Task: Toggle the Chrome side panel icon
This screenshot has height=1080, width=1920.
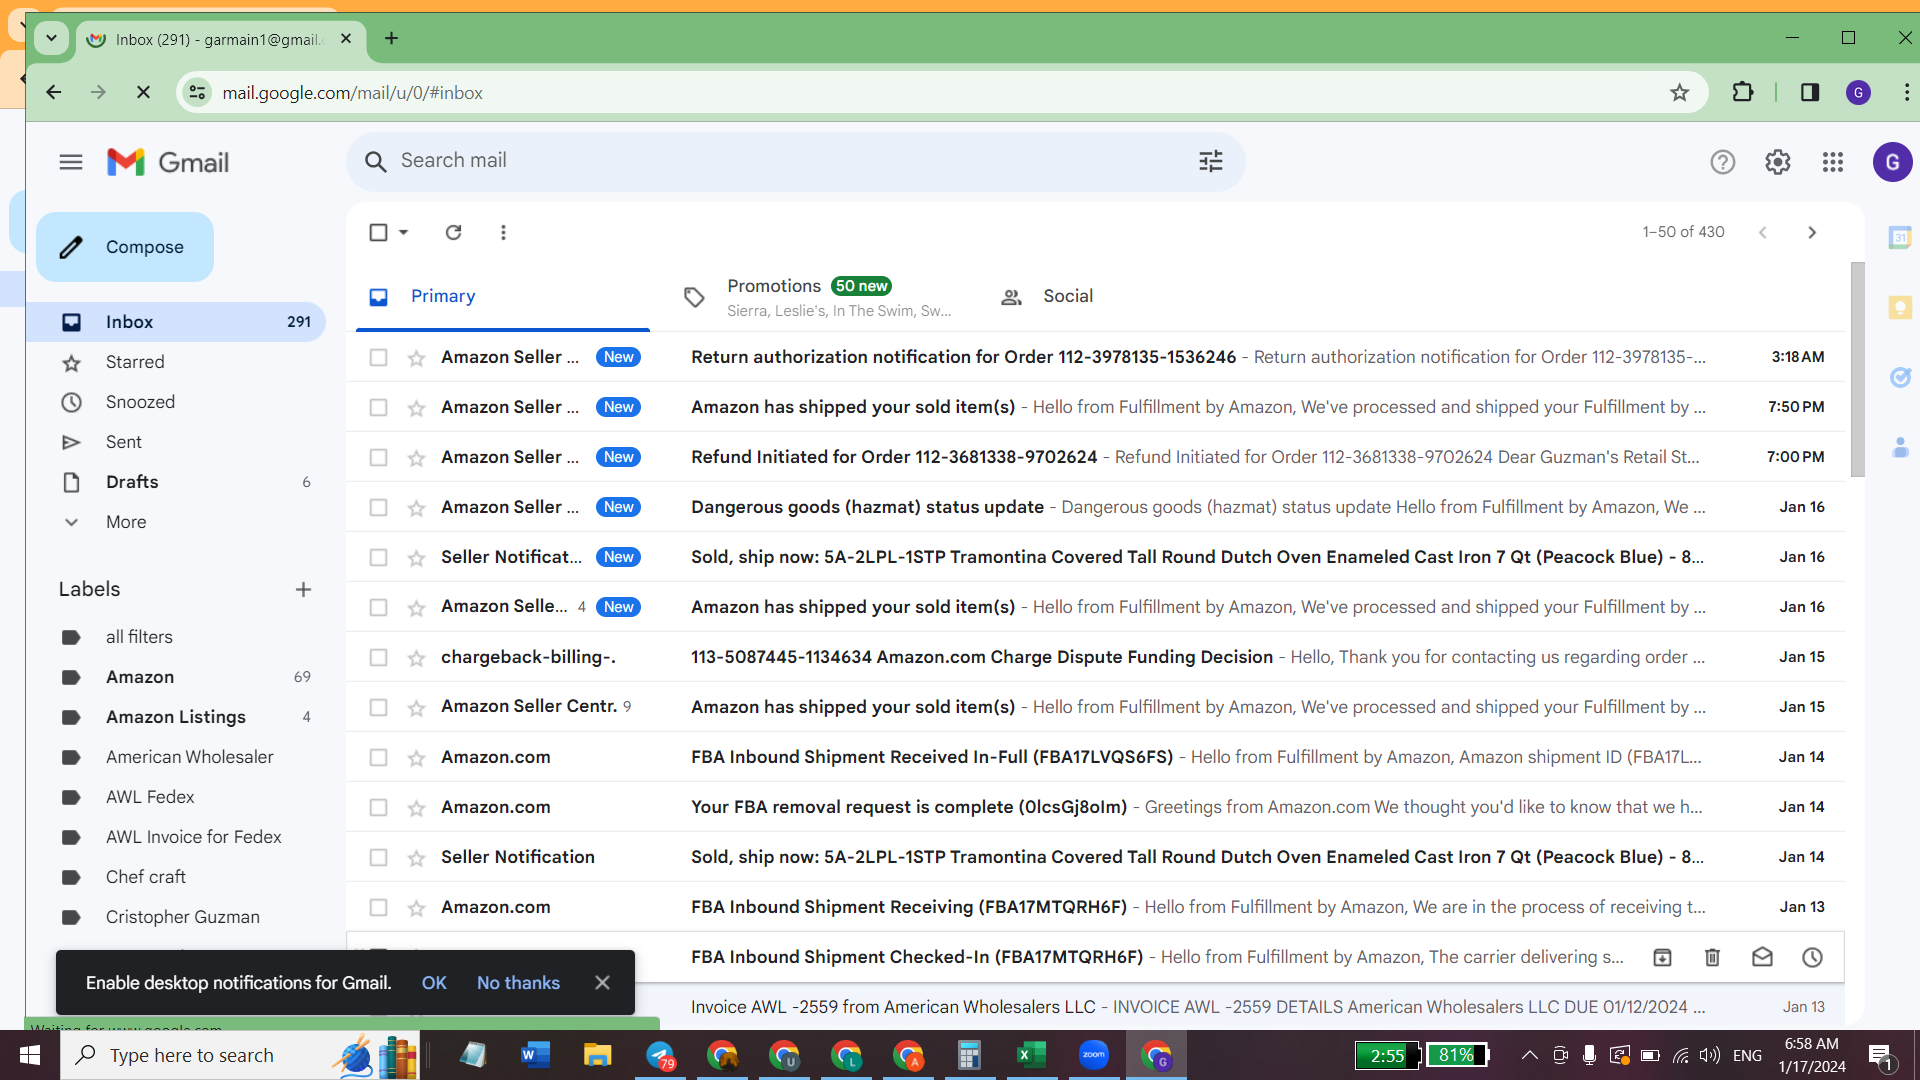Action: pyautogui.click(x=1810, y=92)
